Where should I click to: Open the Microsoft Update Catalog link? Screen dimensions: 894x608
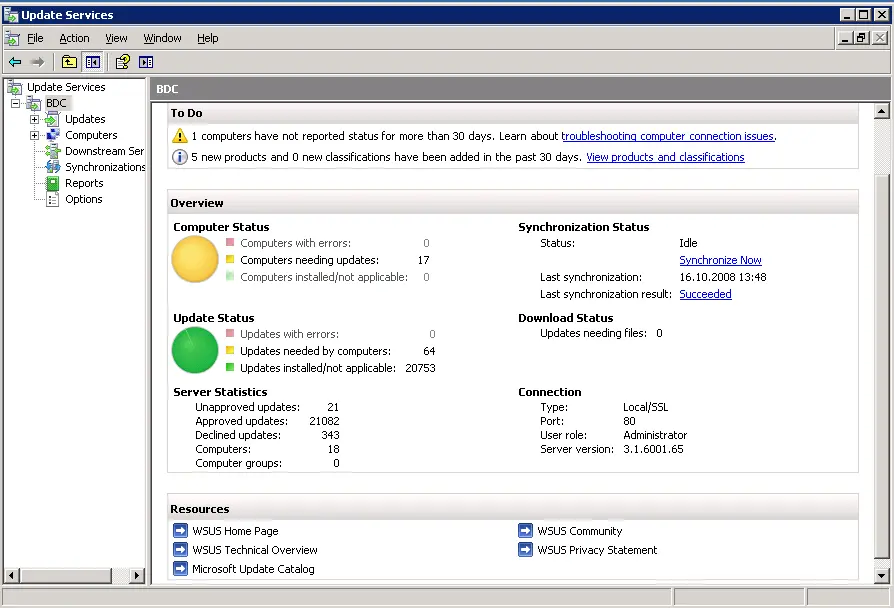pyautogui.click(x=253, y=569)
